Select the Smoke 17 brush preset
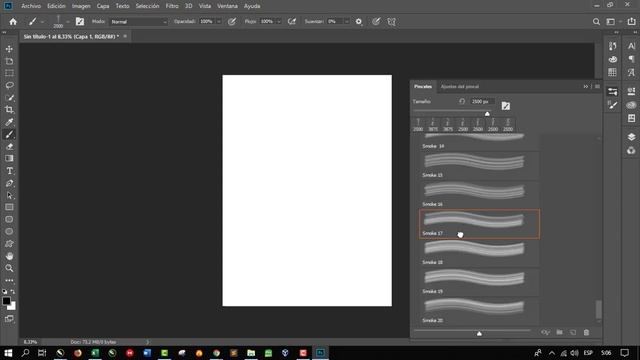Screen dimensions: 640x360 (479, 224)
